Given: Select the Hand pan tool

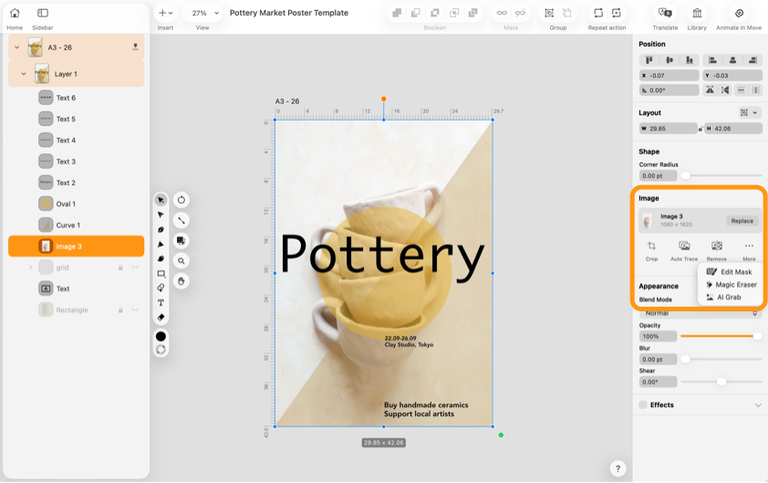Looking at the screenshot, I should pyautogui.click(x=181, y=281).
